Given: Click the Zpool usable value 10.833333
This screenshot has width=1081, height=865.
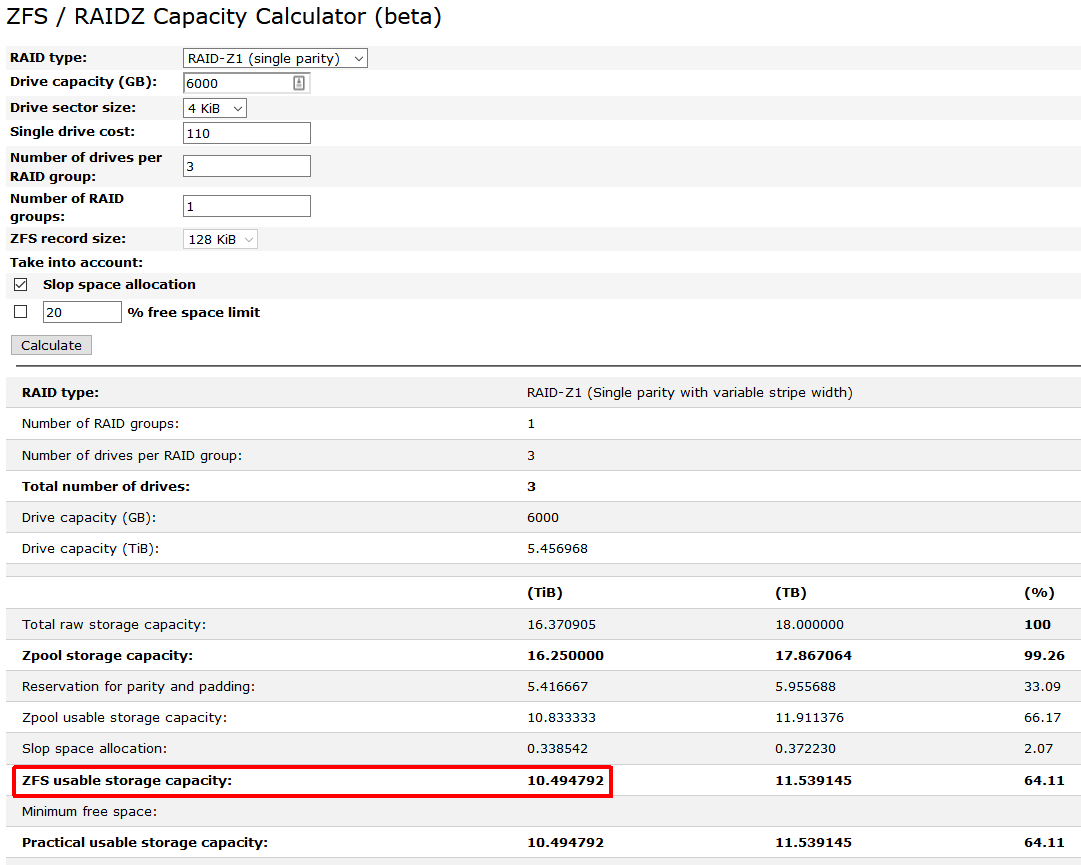Looking at the screenshot, I should pos(561,718).
